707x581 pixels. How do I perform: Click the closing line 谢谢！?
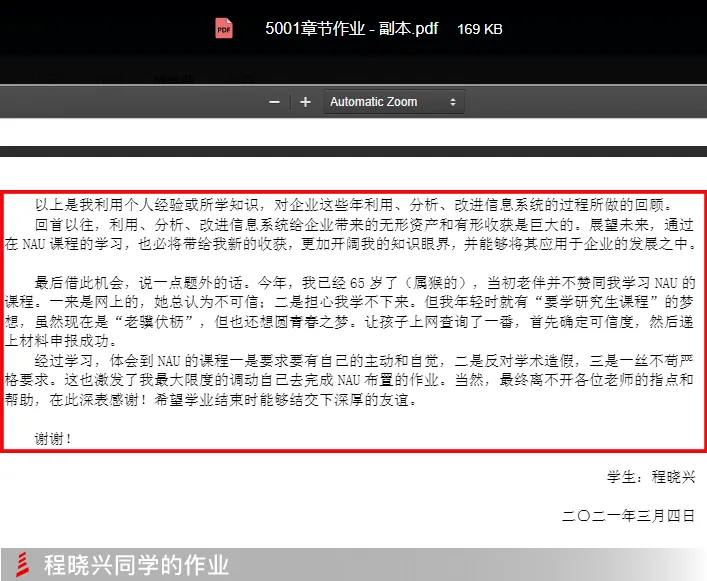(x=53, y=439)
